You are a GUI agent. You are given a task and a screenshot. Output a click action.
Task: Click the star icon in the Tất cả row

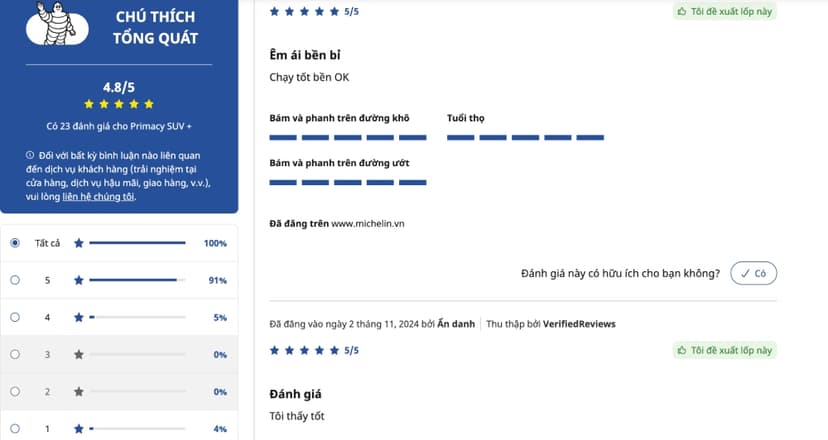pos(79,243)
